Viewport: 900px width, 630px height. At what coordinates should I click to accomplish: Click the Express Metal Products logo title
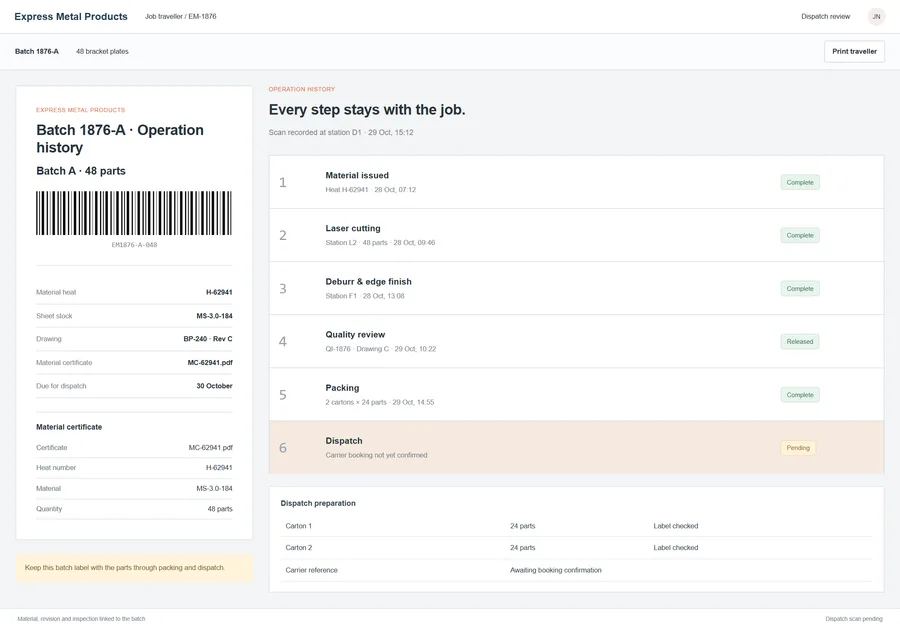71,17
